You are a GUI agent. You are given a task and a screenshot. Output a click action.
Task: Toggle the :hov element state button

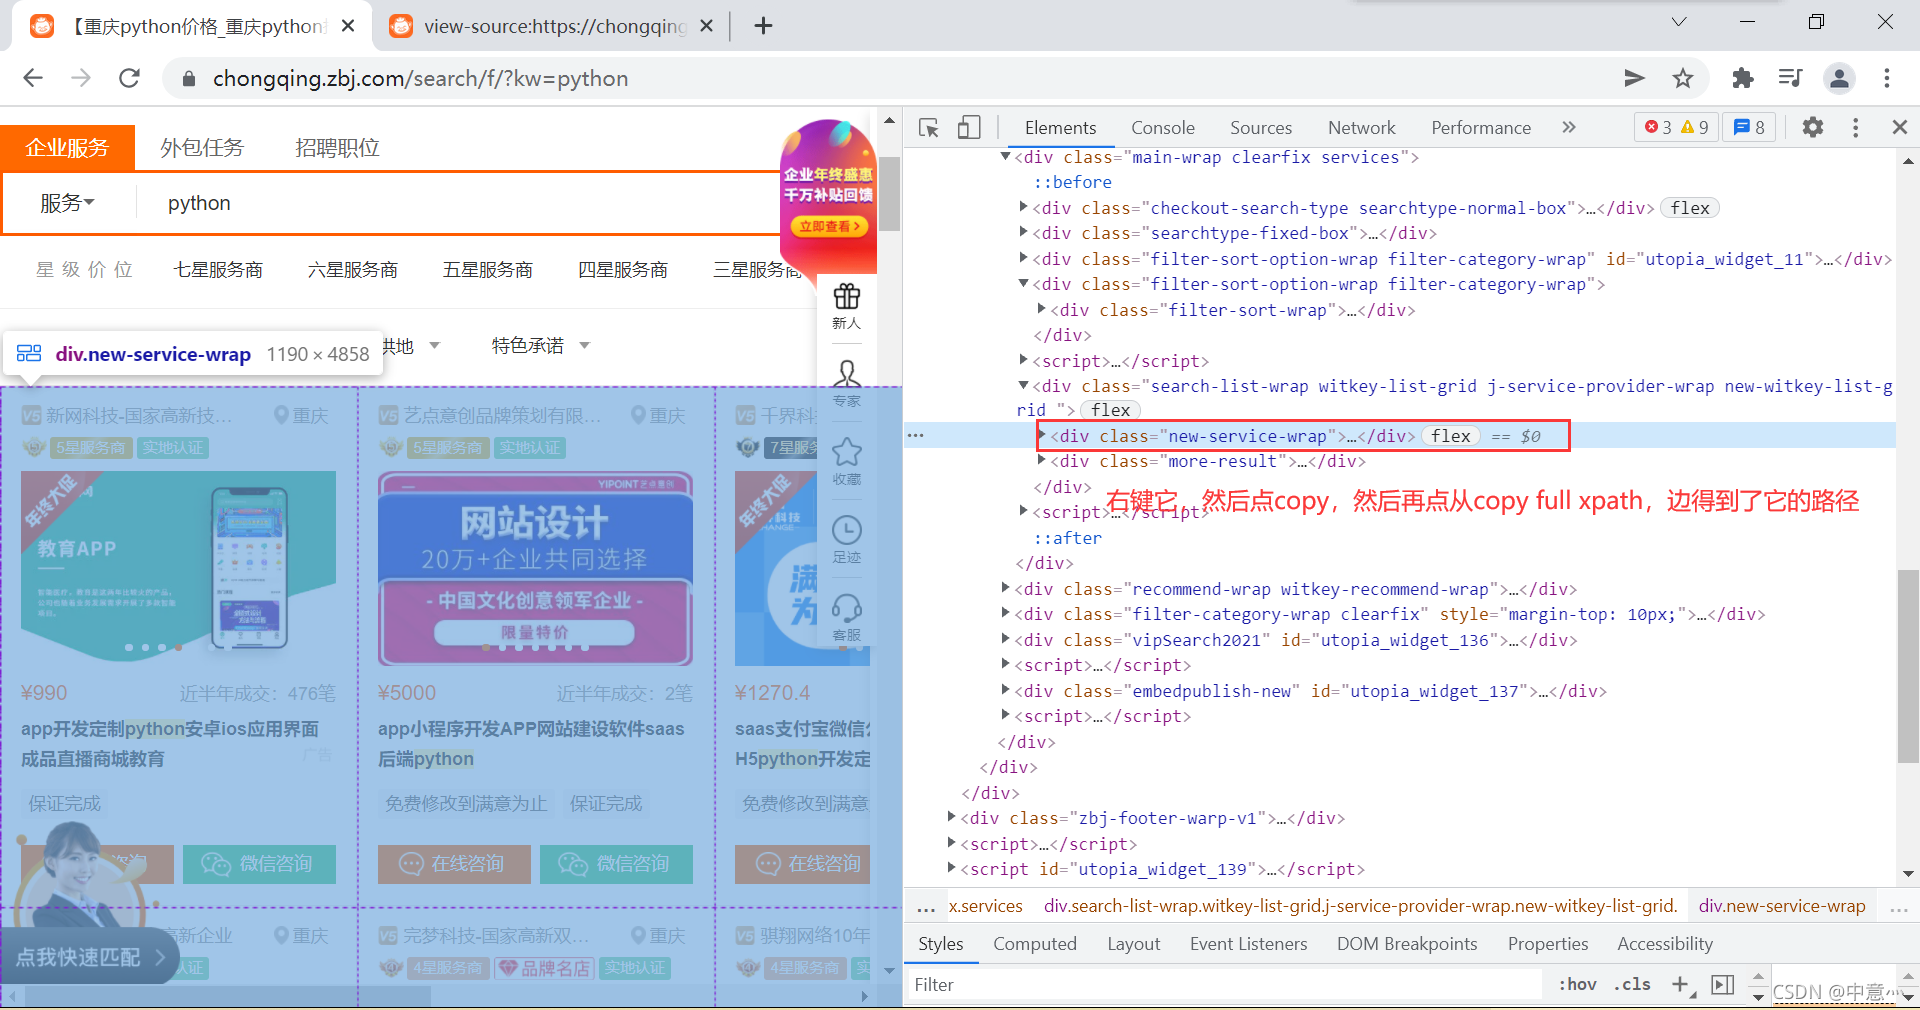(x=1577, y=984)
